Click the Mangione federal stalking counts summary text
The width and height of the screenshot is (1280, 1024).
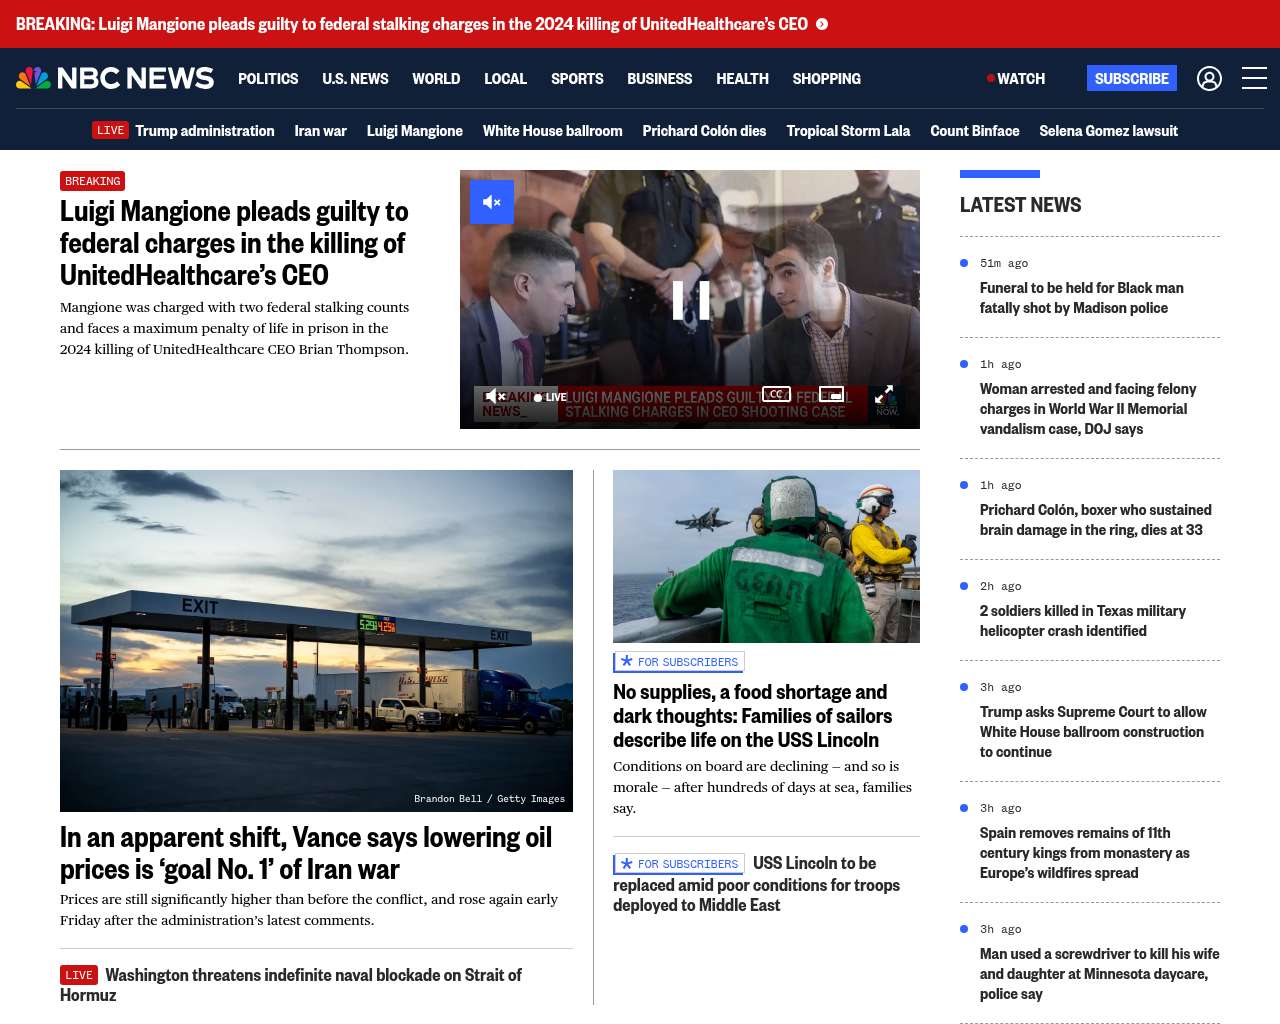[x=235, y=328]
